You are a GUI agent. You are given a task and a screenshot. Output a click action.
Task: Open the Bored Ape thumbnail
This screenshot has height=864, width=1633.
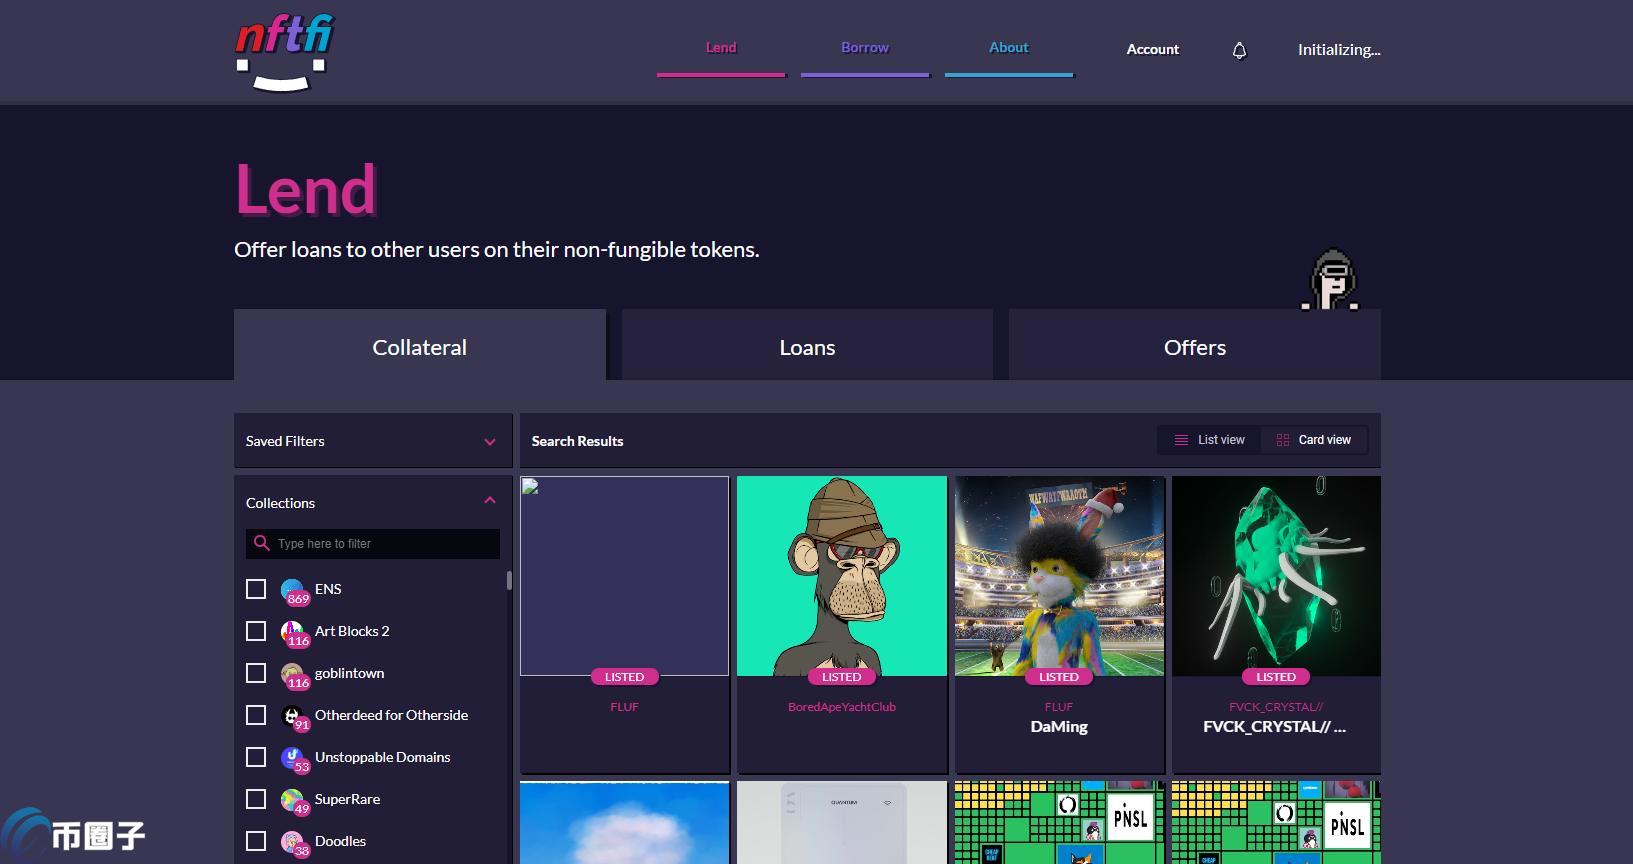842,576
